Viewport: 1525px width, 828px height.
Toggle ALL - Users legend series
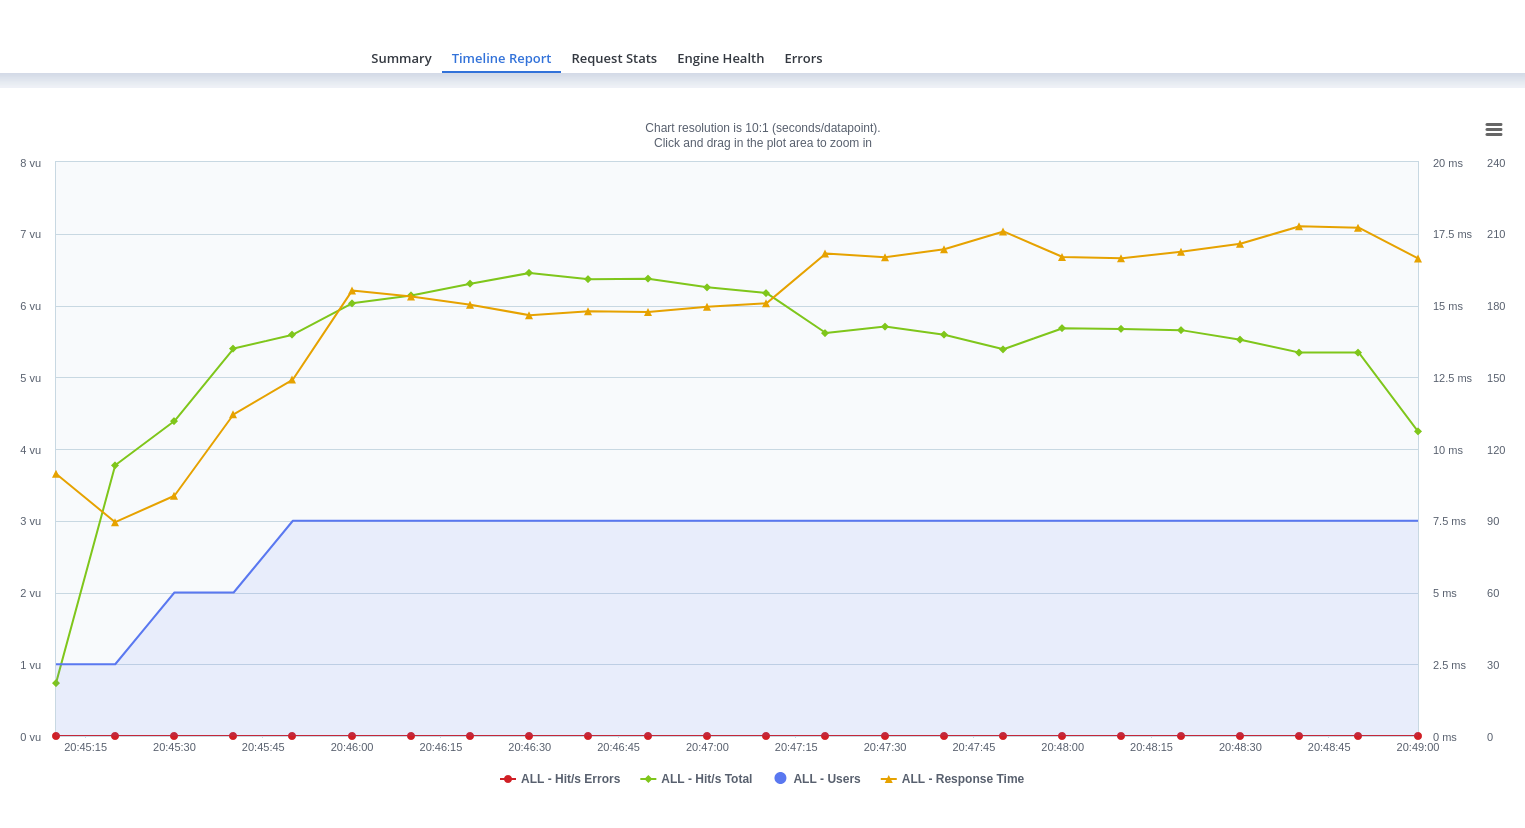tap(817, 779)
